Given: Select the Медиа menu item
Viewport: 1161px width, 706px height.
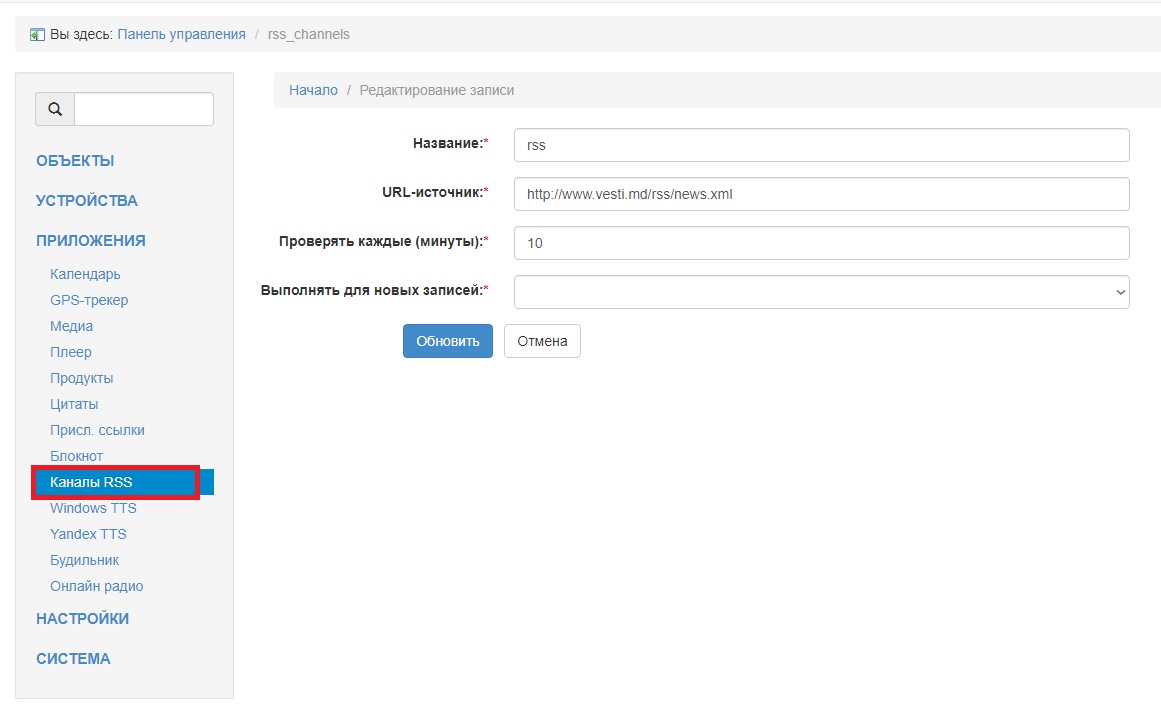Looking at the screenshot, I should tap(71, 325).
